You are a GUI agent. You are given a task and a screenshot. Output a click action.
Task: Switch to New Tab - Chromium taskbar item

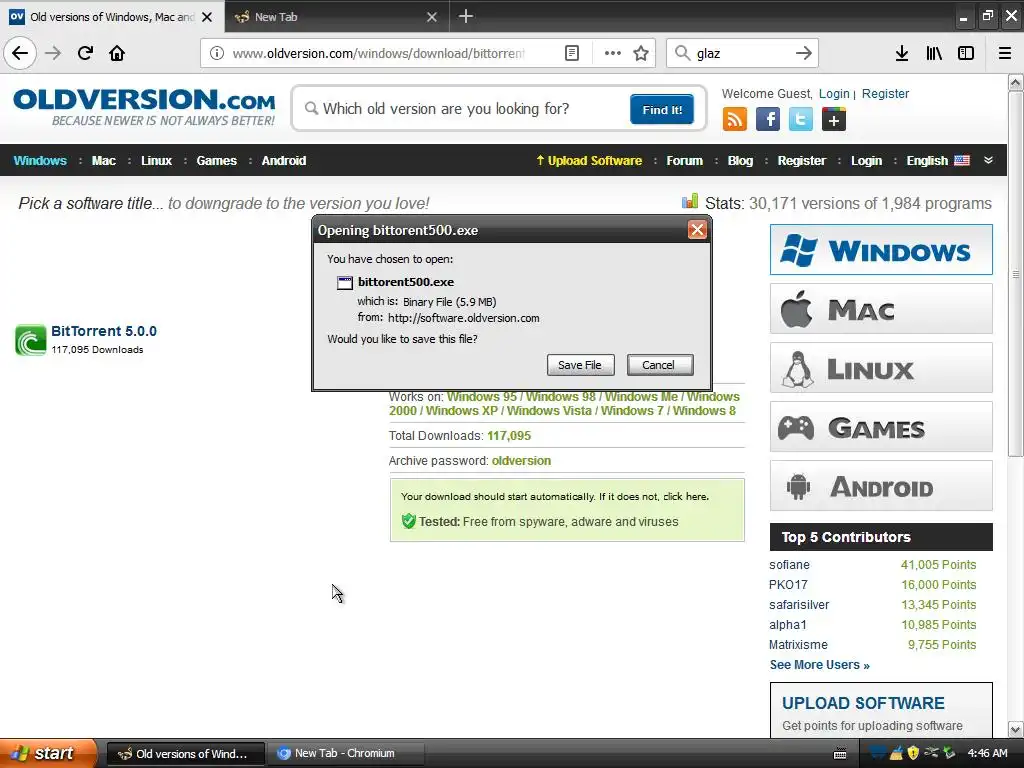click(x=345, y=753)
